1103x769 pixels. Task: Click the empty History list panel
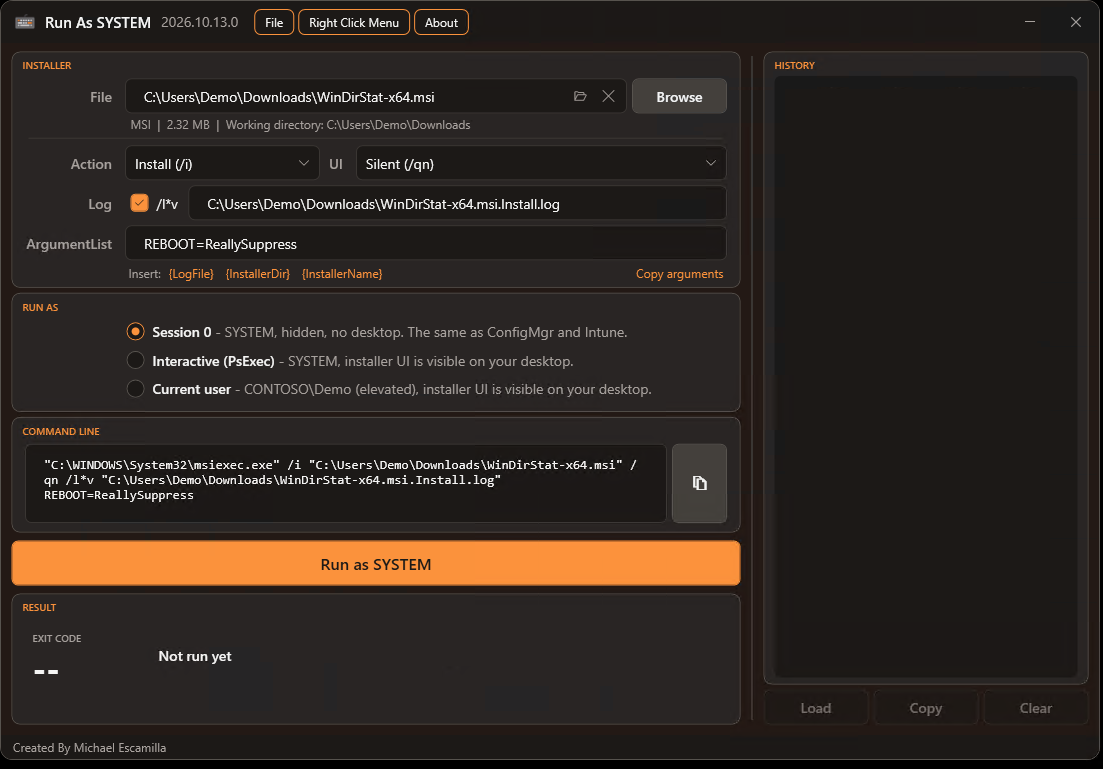[926, 376]
